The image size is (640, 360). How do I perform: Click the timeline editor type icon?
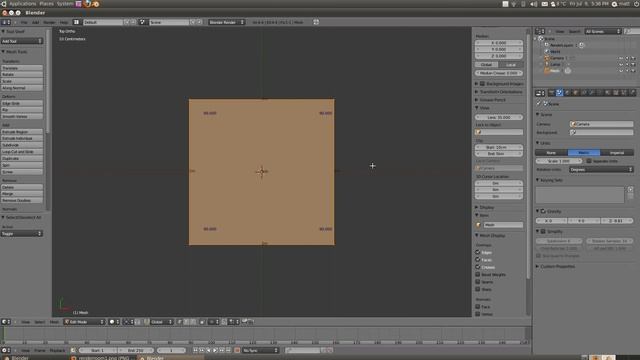click(6, 350)
